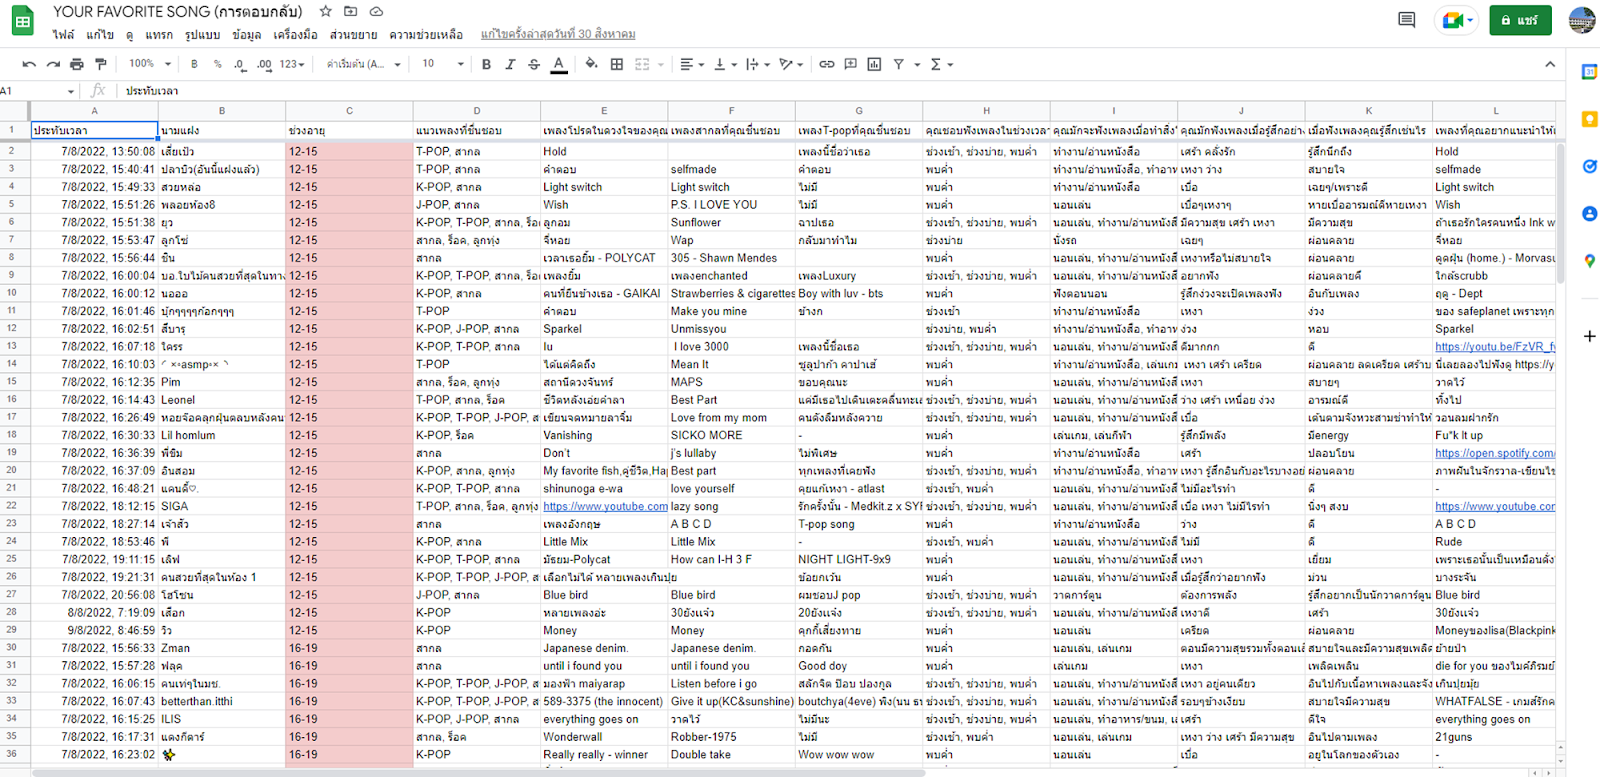
Task: Open the แทรก menu
Action: pyautogui.click(x=159, y=35)
